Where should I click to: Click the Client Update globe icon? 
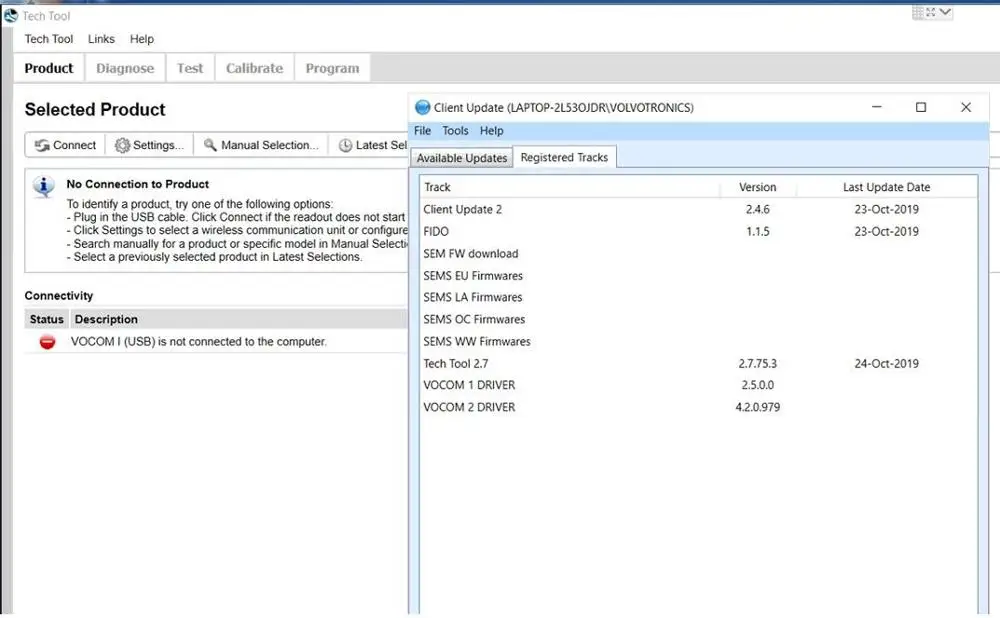422,108
